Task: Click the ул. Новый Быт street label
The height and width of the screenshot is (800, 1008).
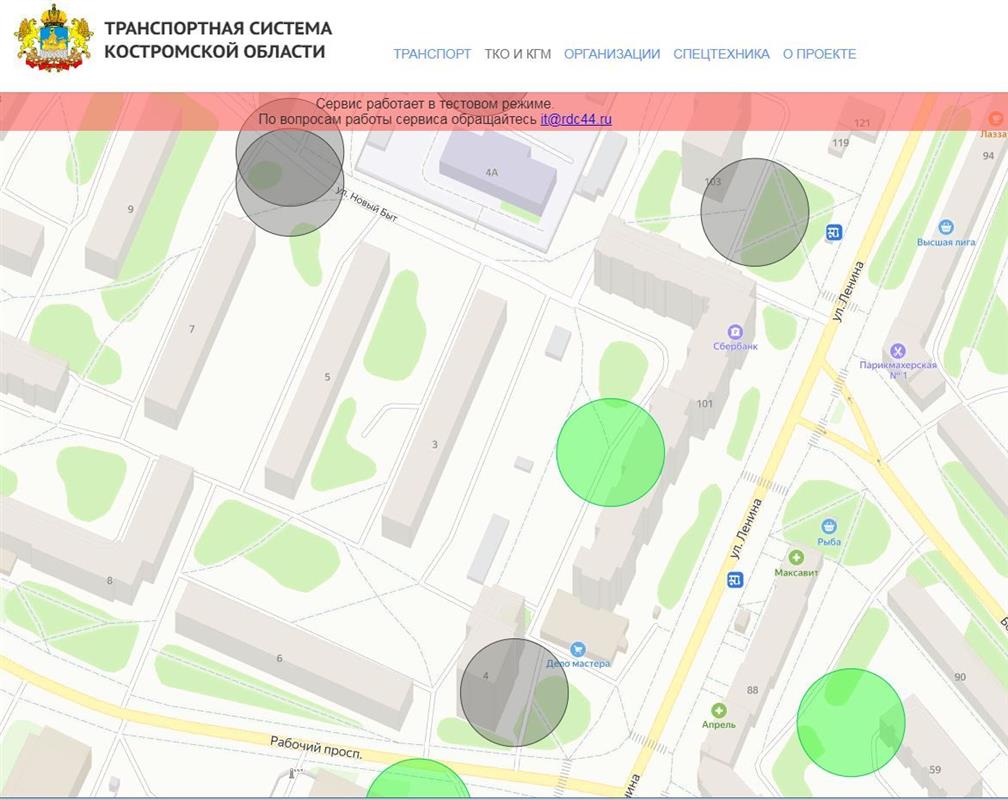Action: [x=366, y=204]
